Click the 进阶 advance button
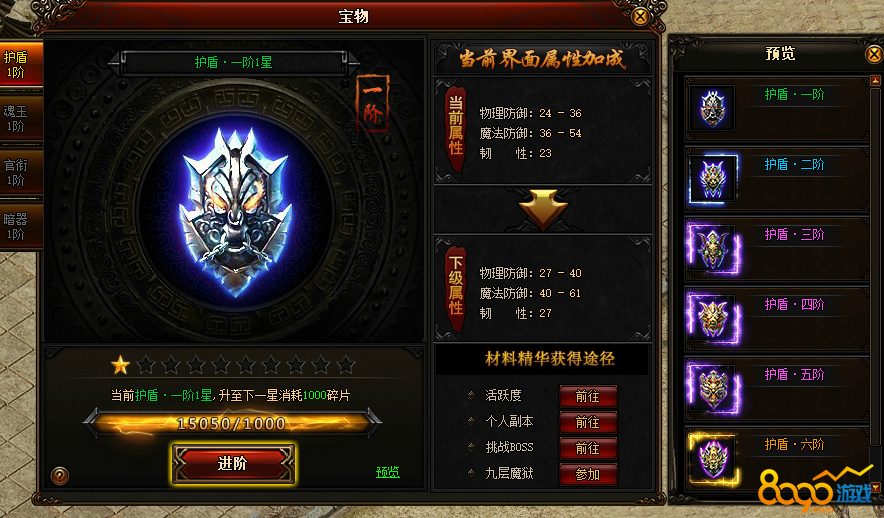 coord(233,463)
